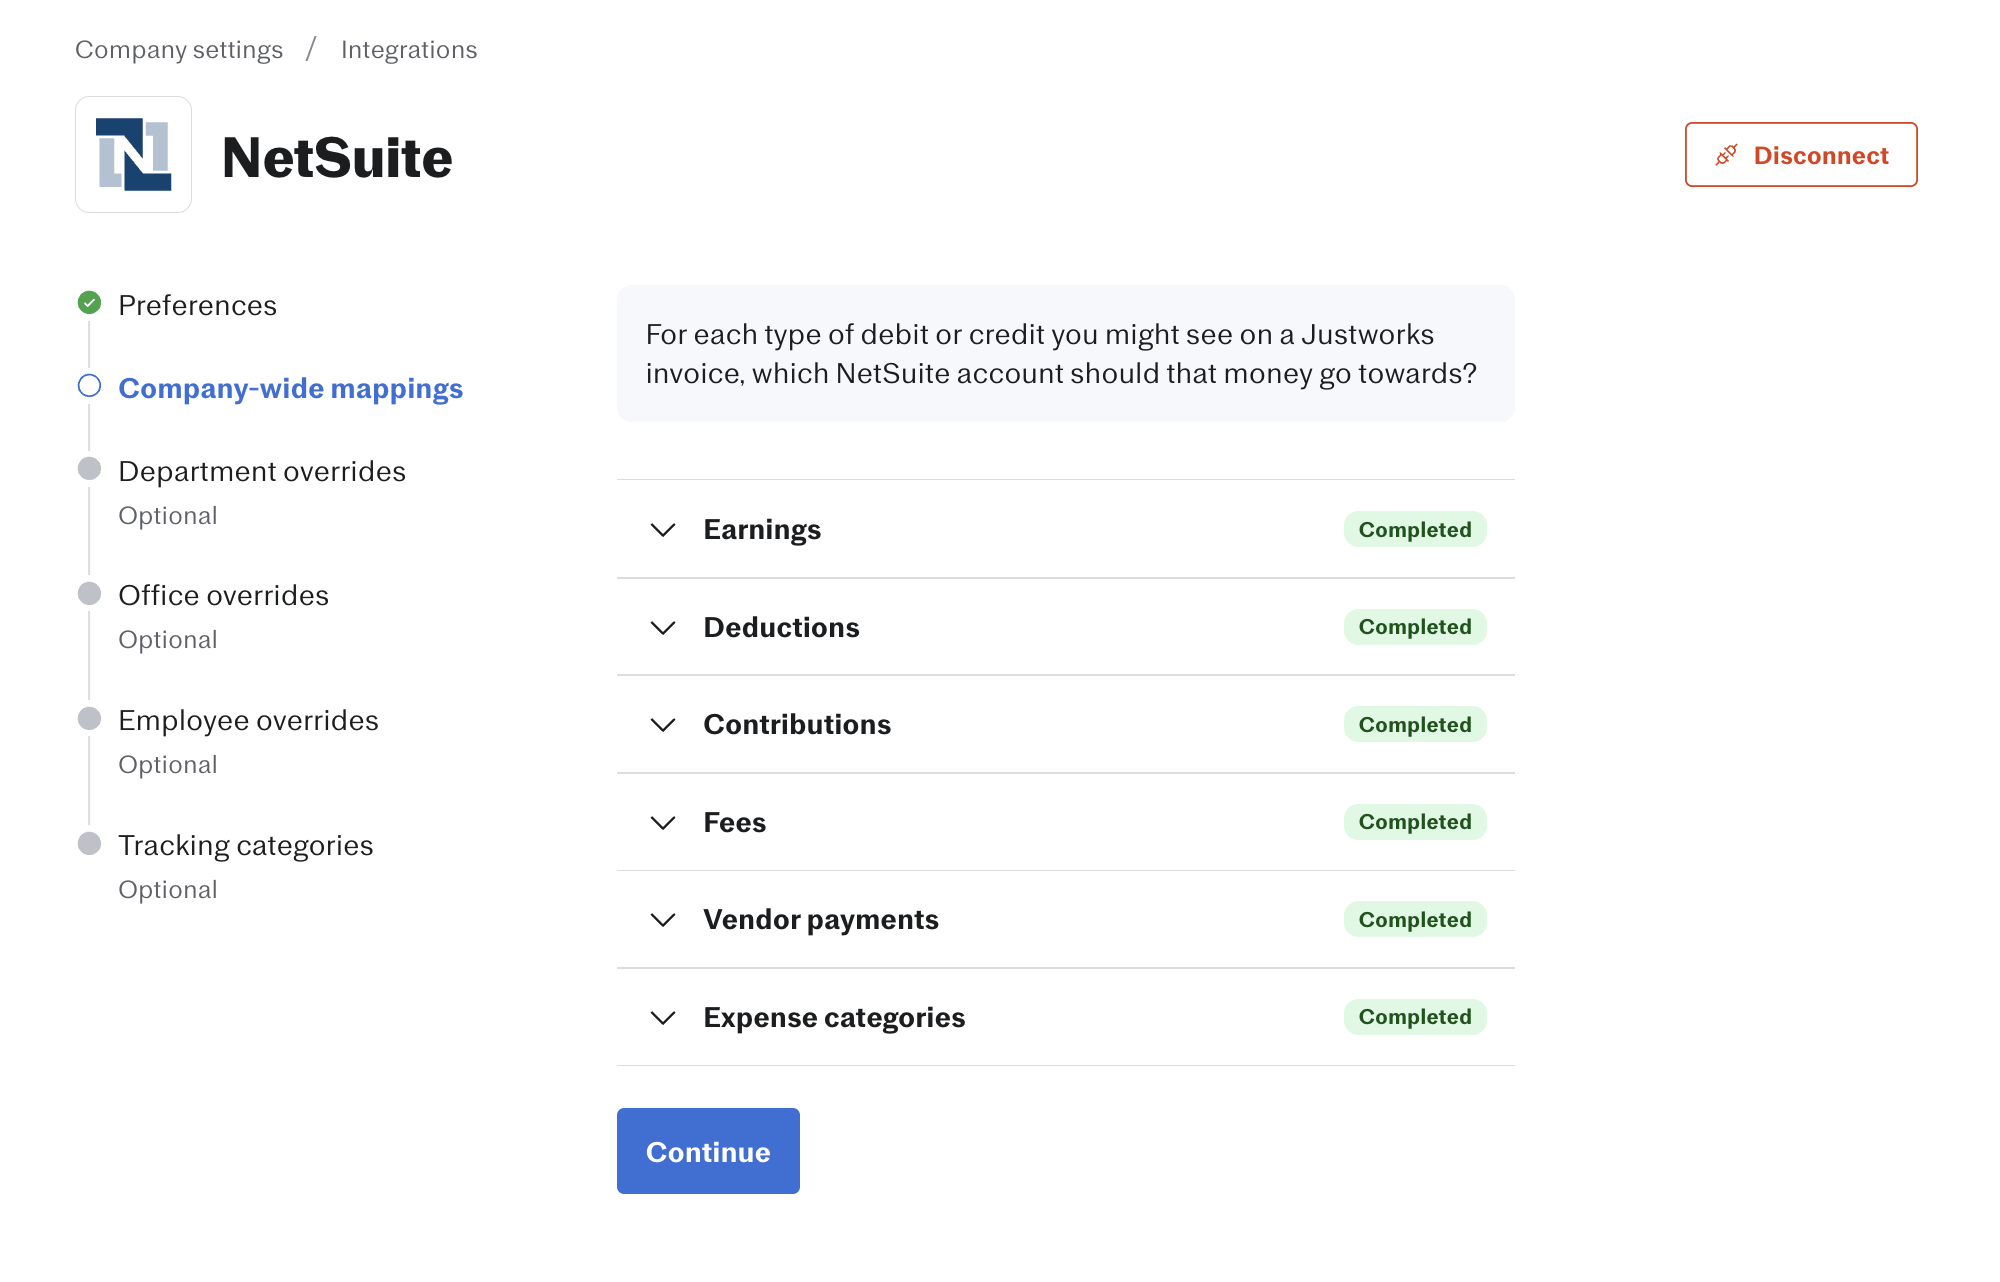Click the Deductions Completed badge
The image size is (2000, 1282).
tap(1415, 627)
